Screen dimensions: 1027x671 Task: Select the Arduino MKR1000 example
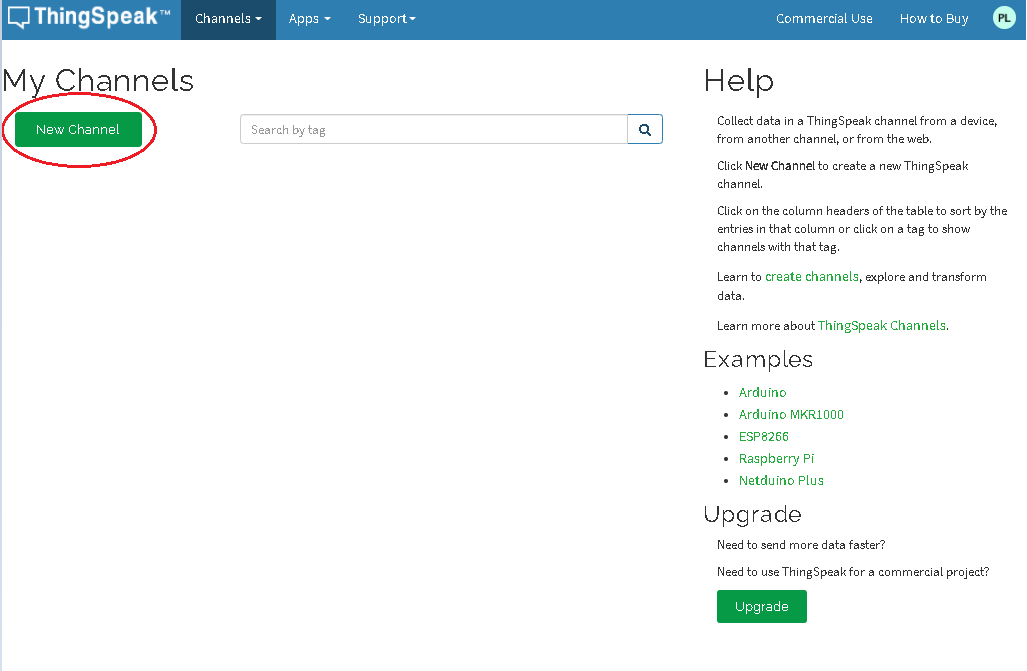[x=791, y=414]
